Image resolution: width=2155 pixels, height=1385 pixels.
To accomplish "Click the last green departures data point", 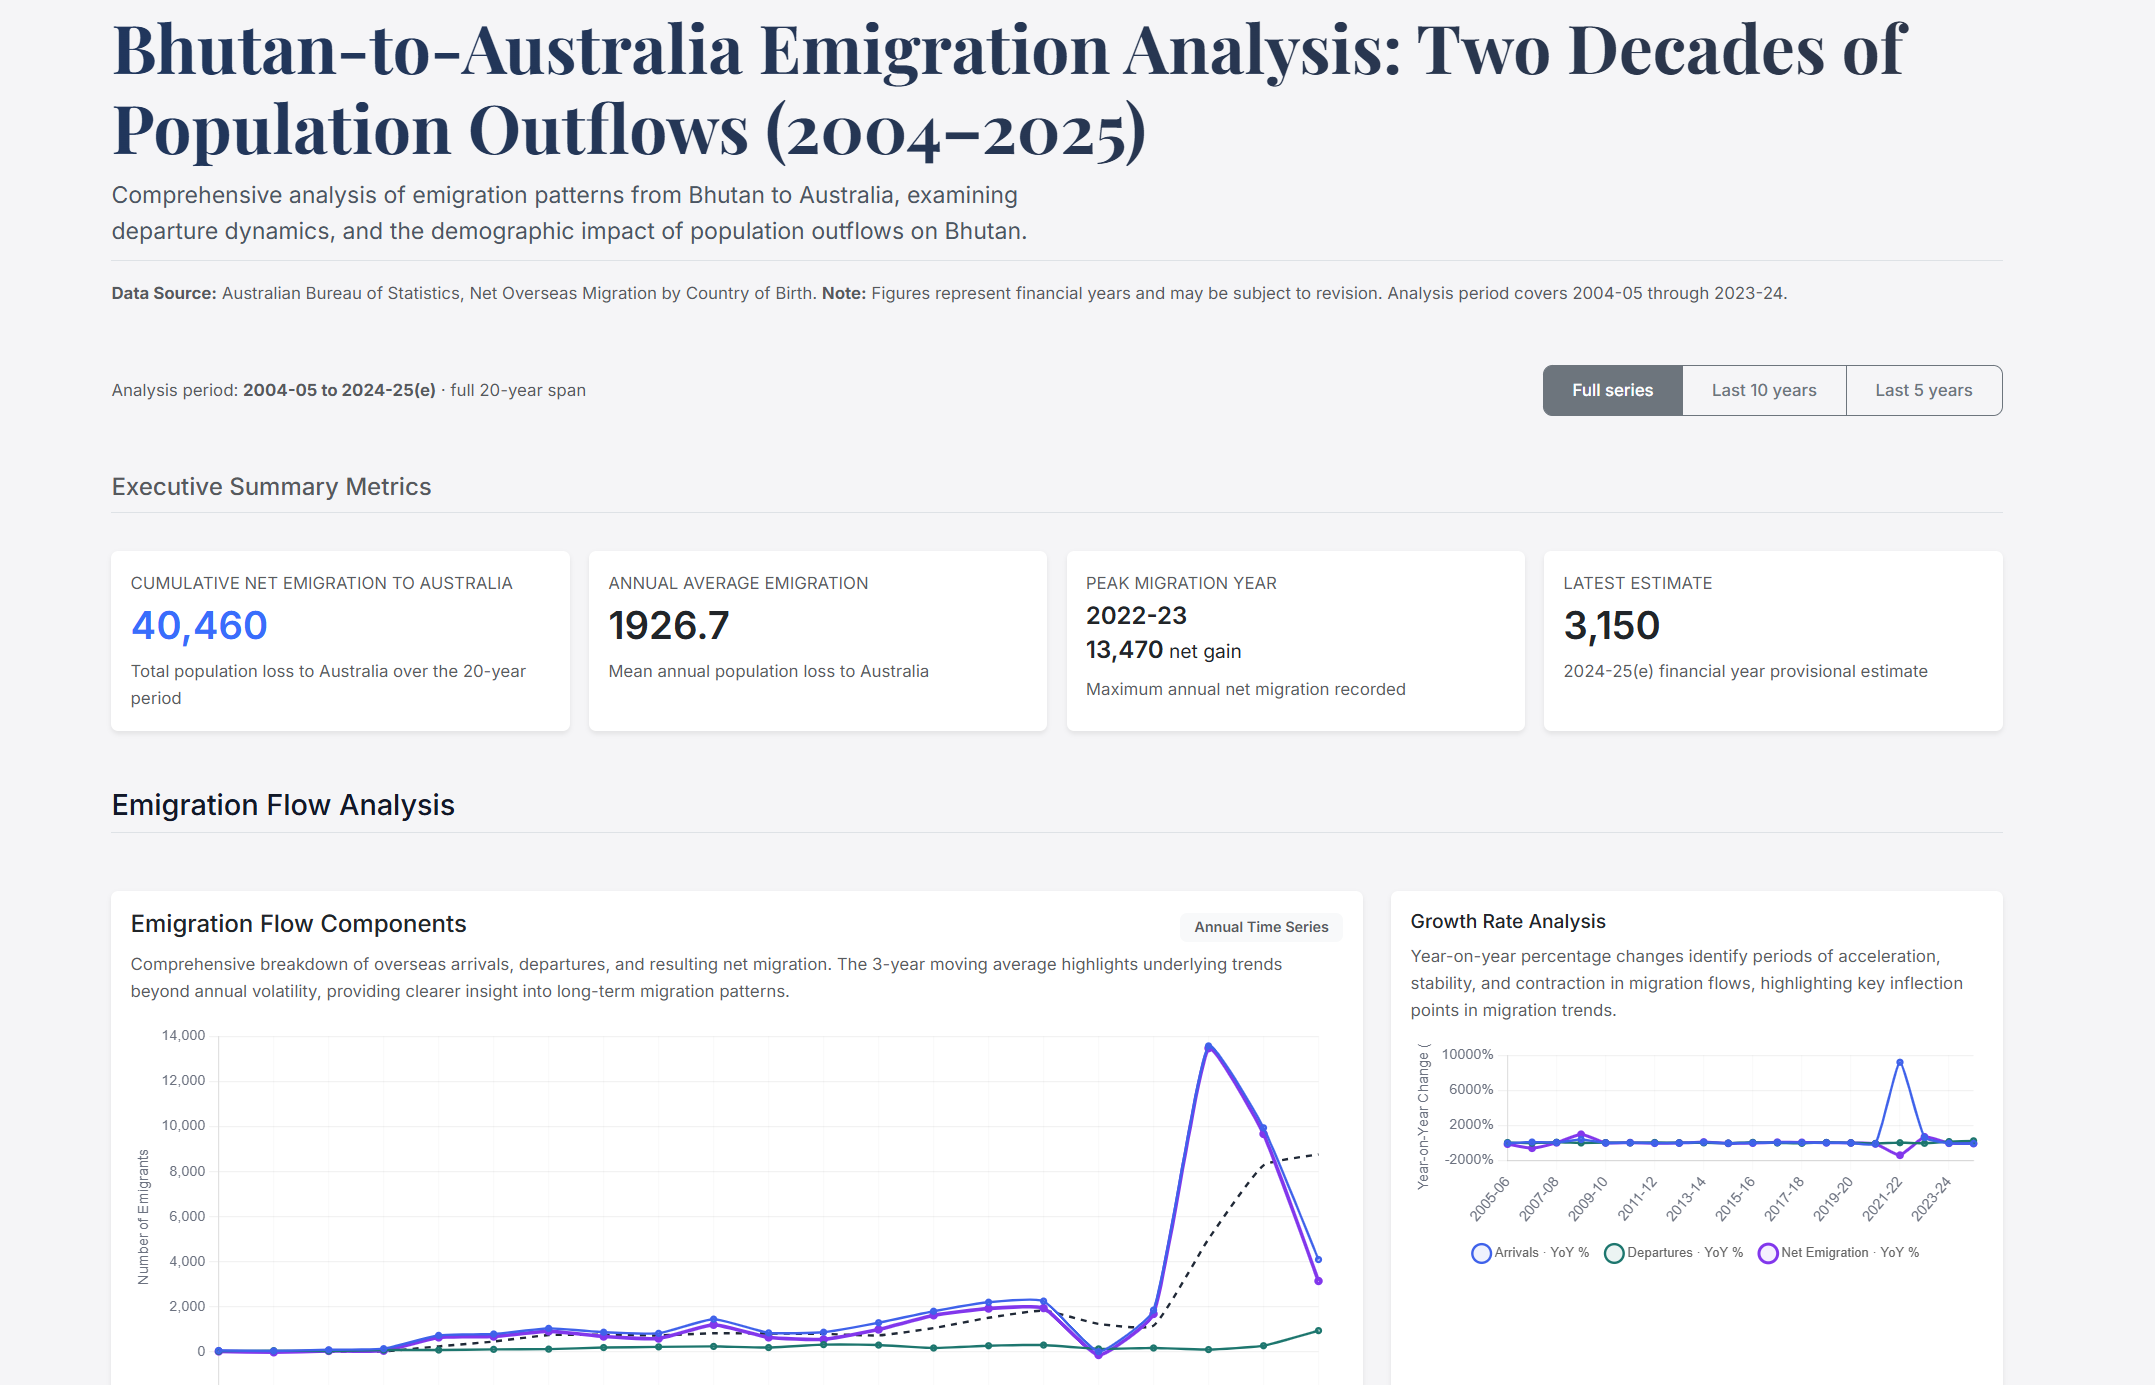I will point(1318,1330).
